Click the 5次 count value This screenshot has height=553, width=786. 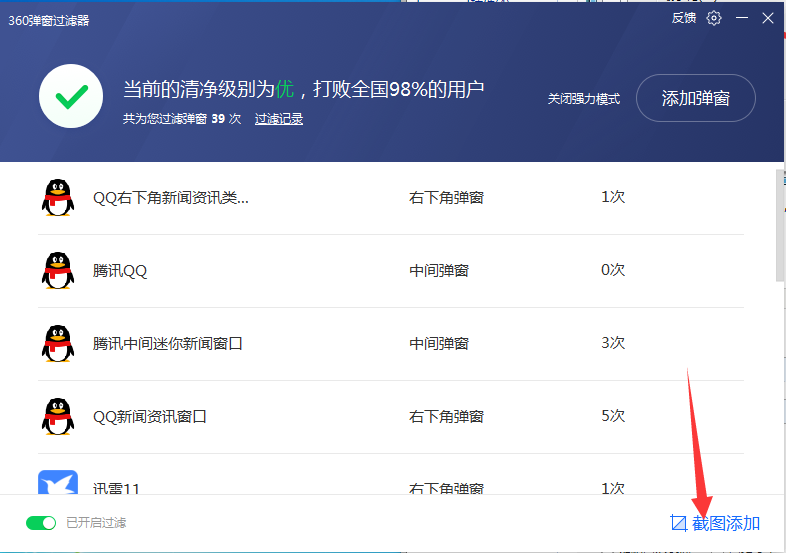613,416
